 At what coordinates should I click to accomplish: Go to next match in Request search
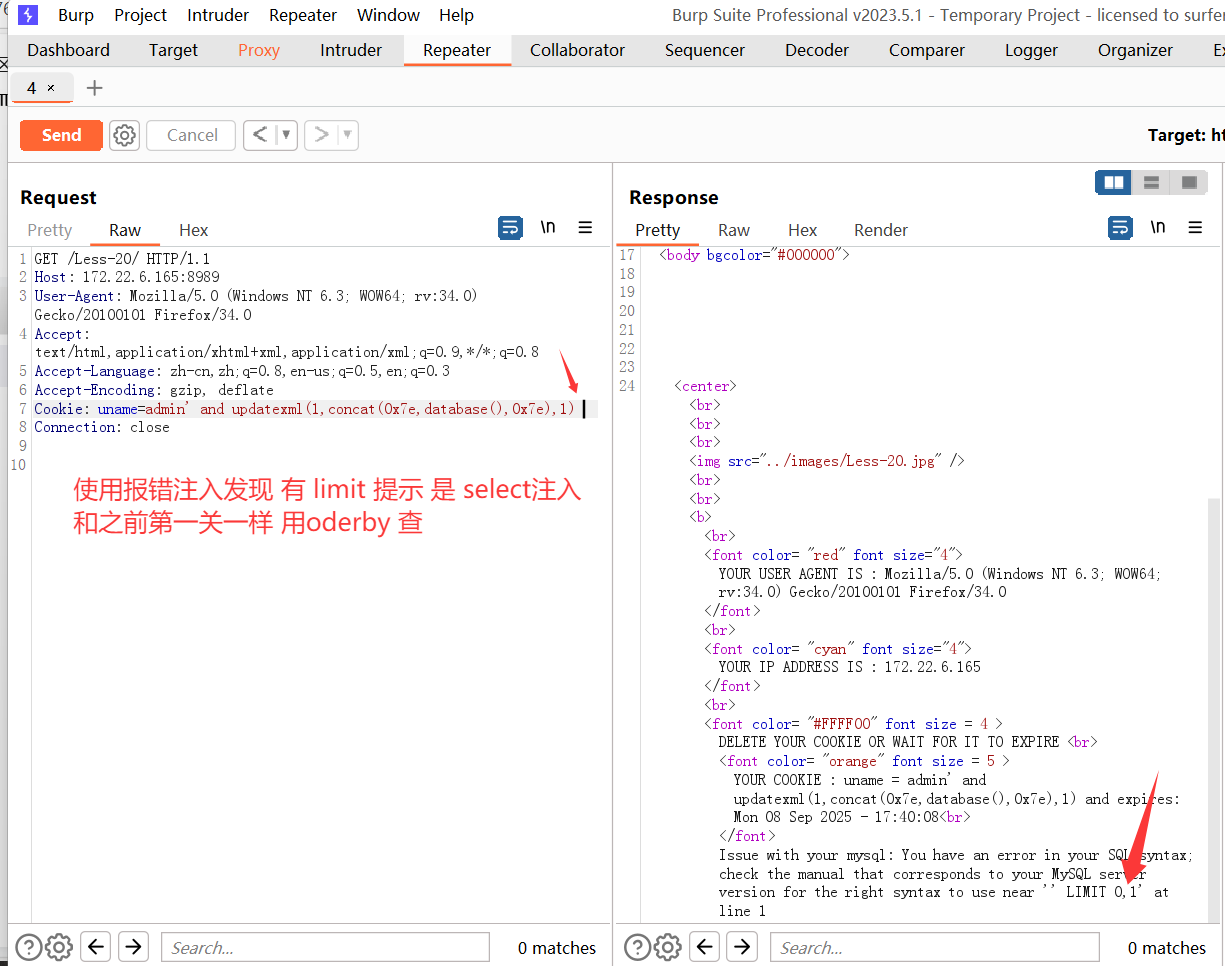click(x=133, y=946)
